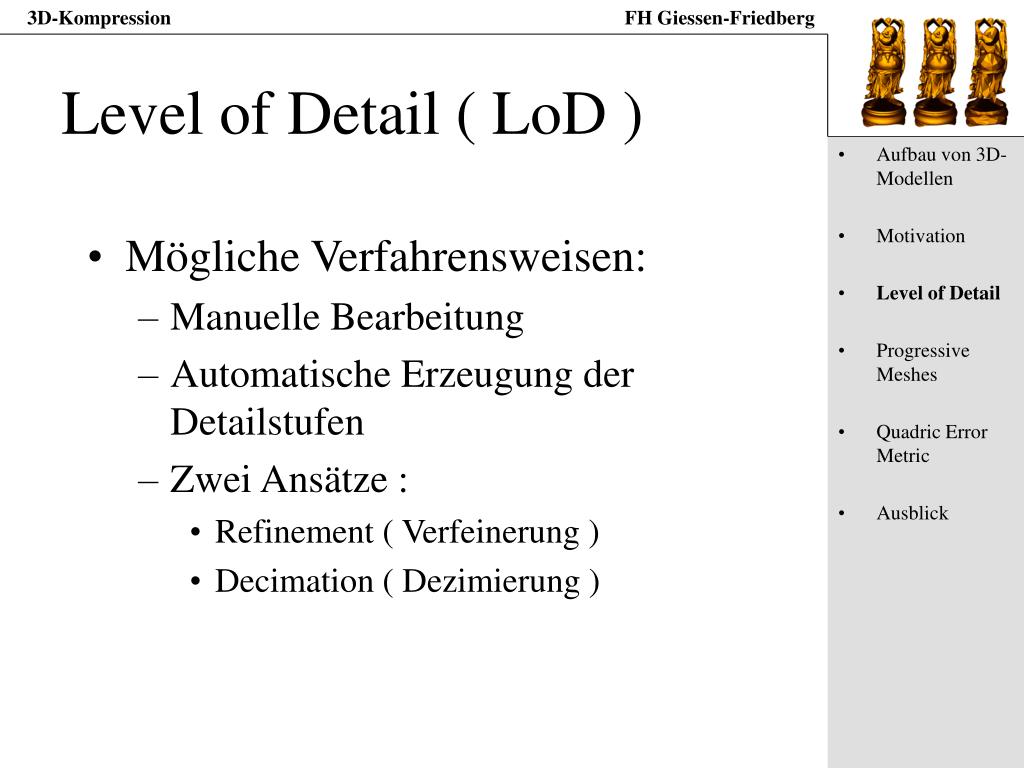This screenshot has height=768, width=1024.
Task: Click 'Decimation ( Dezimierung )' bullet
Action: pyautogui.click(x=407, y=582)
